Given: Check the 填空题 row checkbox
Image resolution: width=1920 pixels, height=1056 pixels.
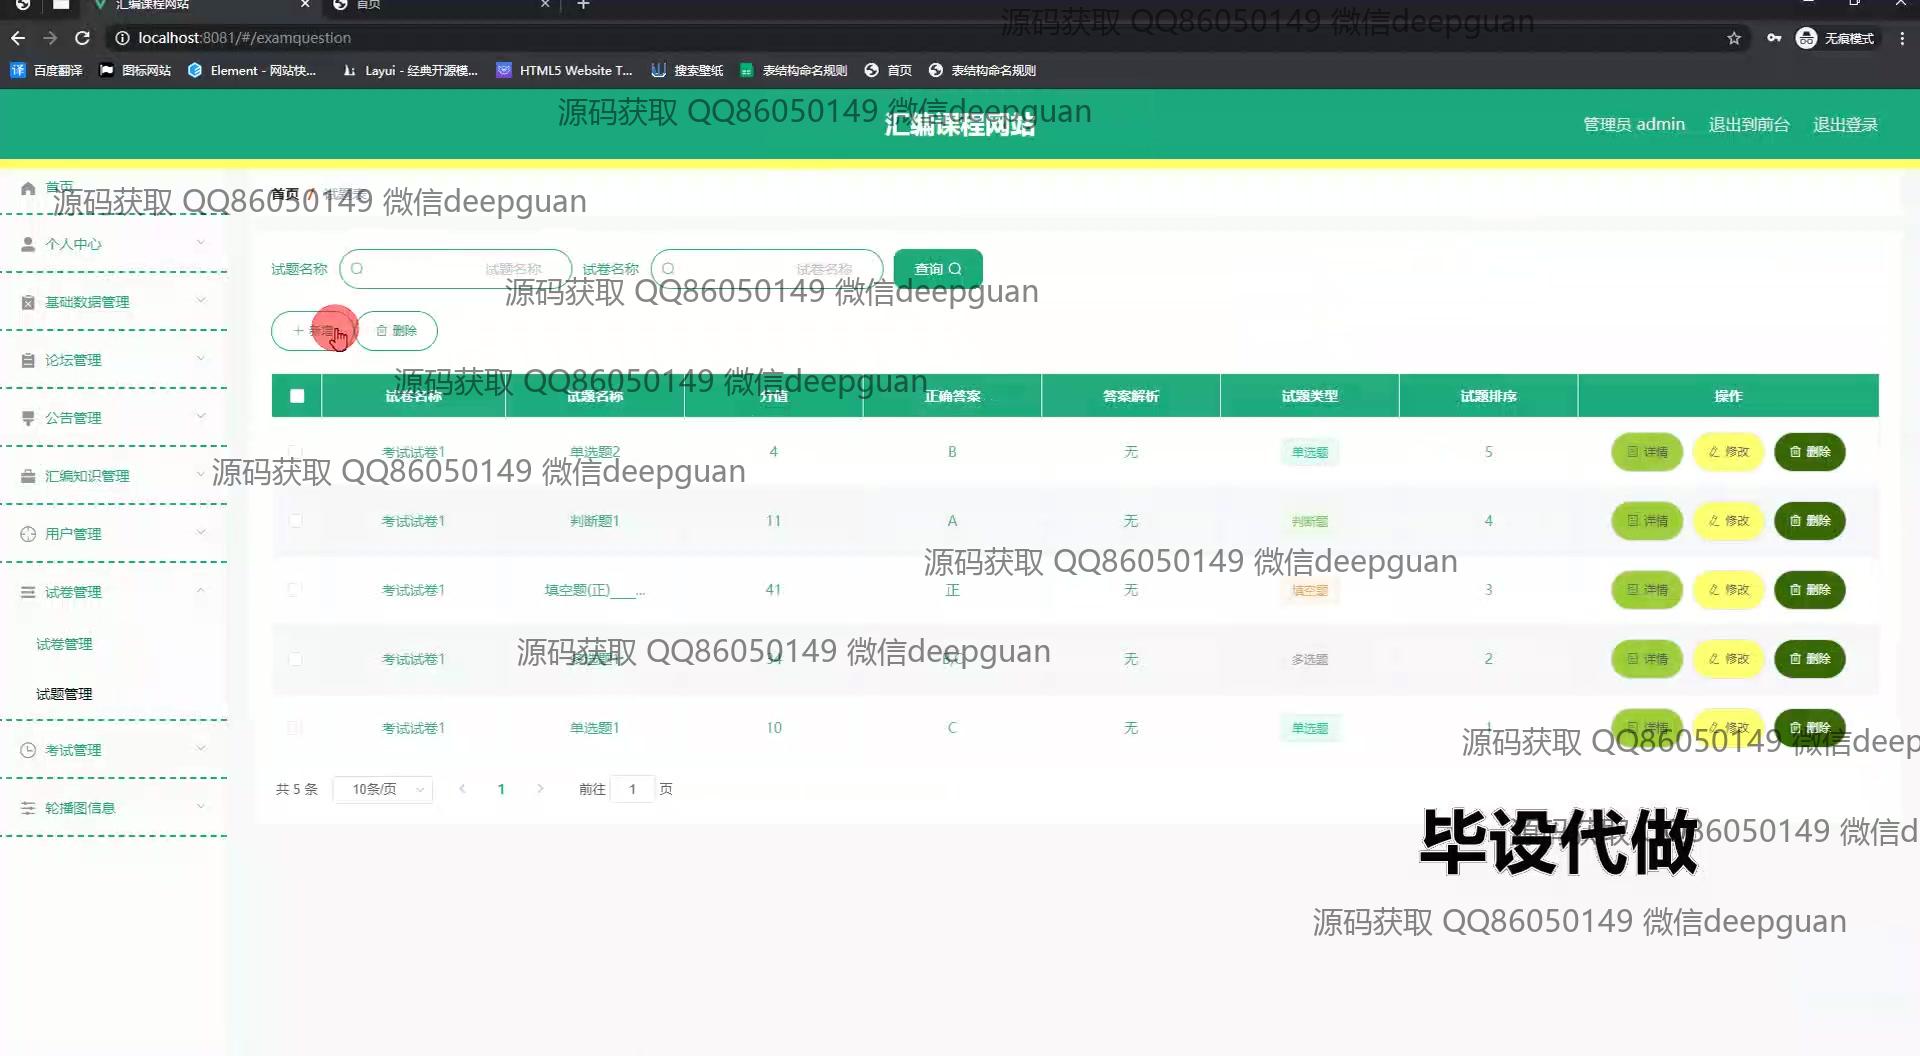Looking at the screenshot, I should (295, 590).
